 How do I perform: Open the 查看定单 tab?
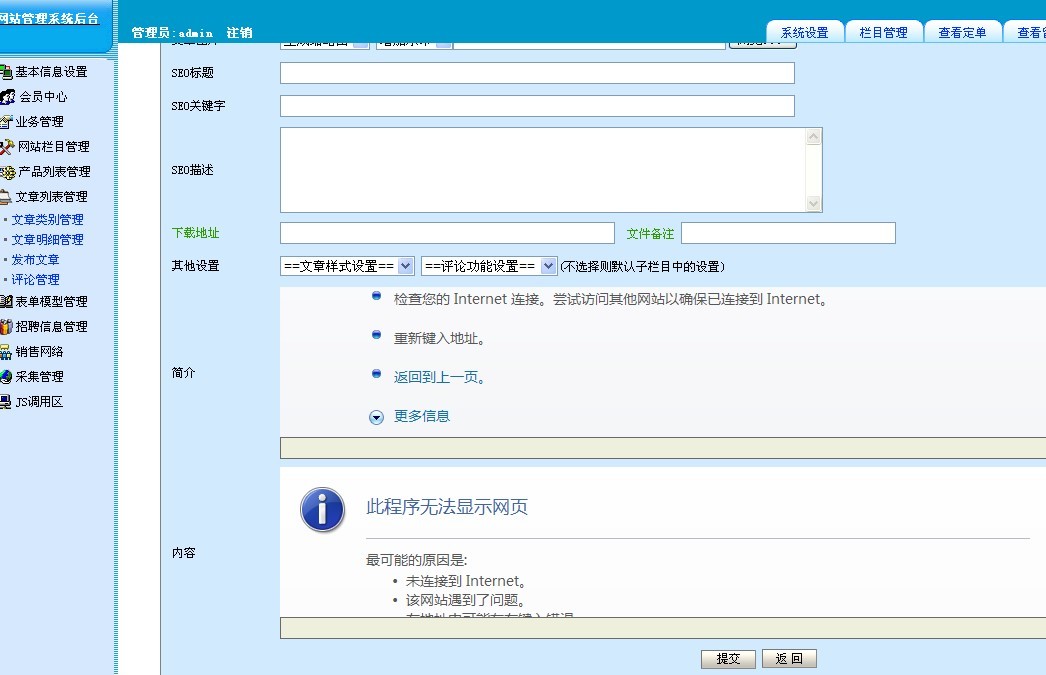[x=962, y=32]
